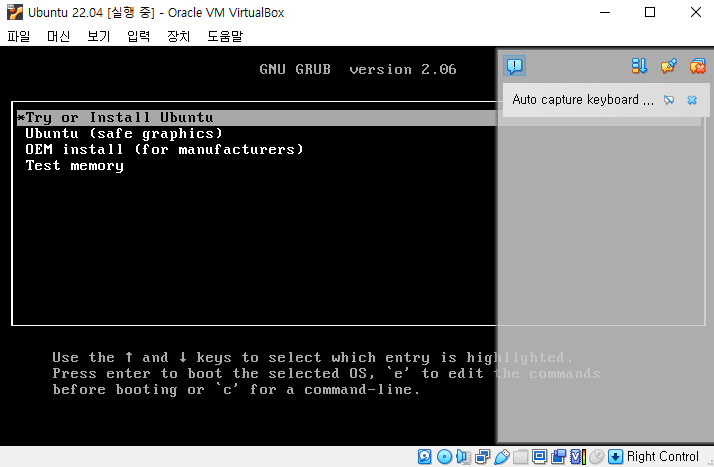Screen dimensions: 714x467
Task: Open the hard disk activity indicator
Action: 424,457
